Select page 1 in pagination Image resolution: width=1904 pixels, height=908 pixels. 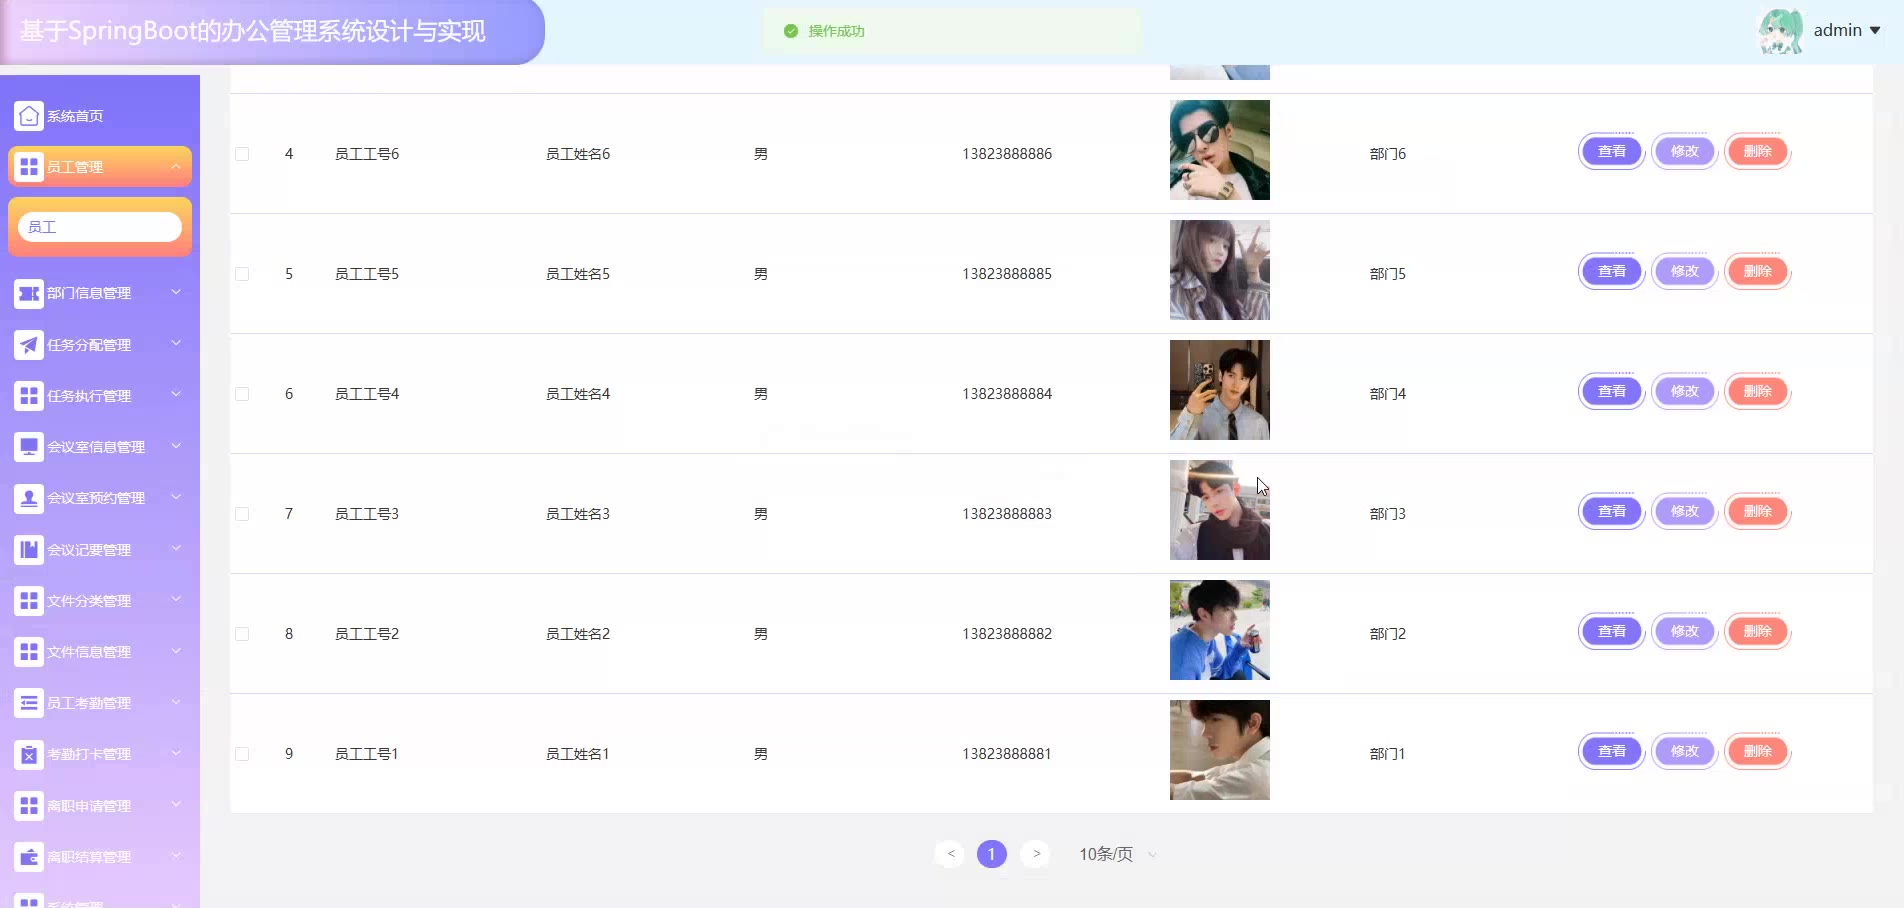click(991, 854)
